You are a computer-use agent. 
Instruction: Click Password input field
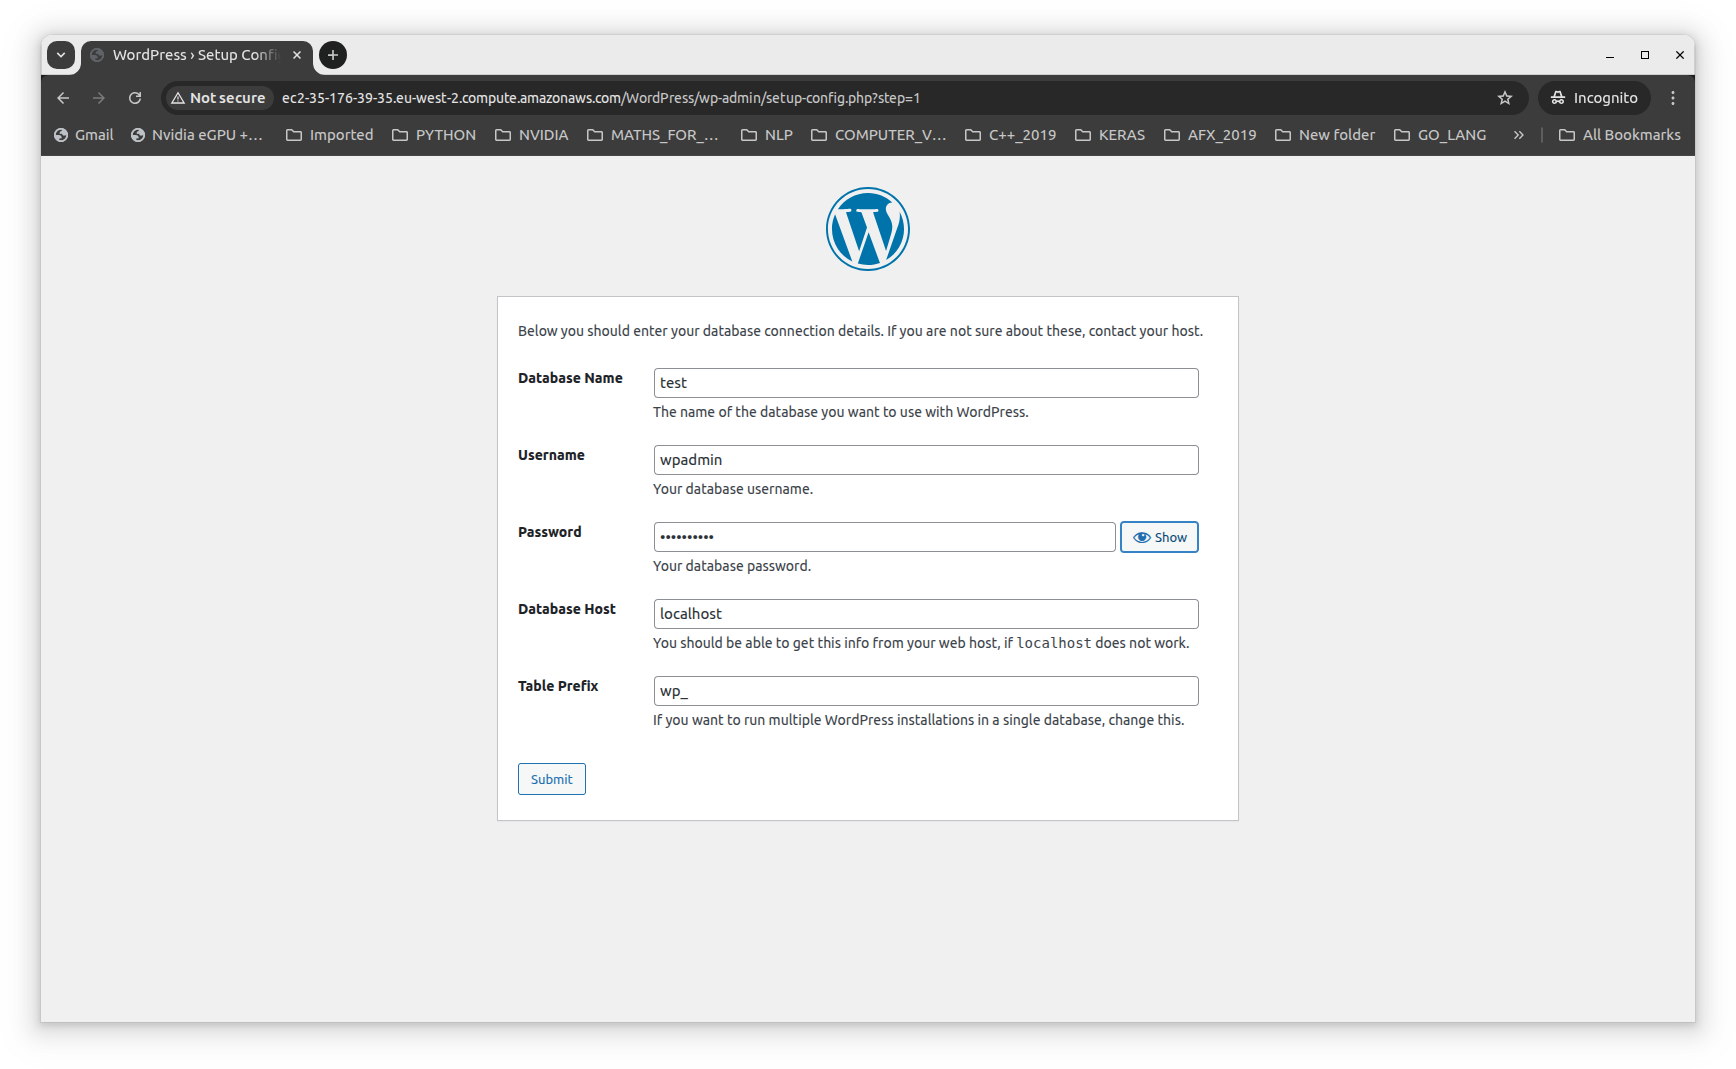point(885,537)
